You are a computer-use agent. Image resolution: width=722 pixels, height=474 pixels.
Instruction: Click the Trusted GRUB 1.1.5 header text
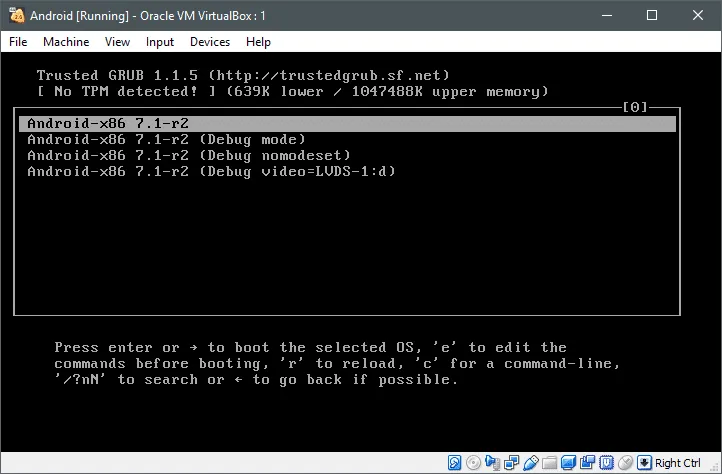(243, 75)
